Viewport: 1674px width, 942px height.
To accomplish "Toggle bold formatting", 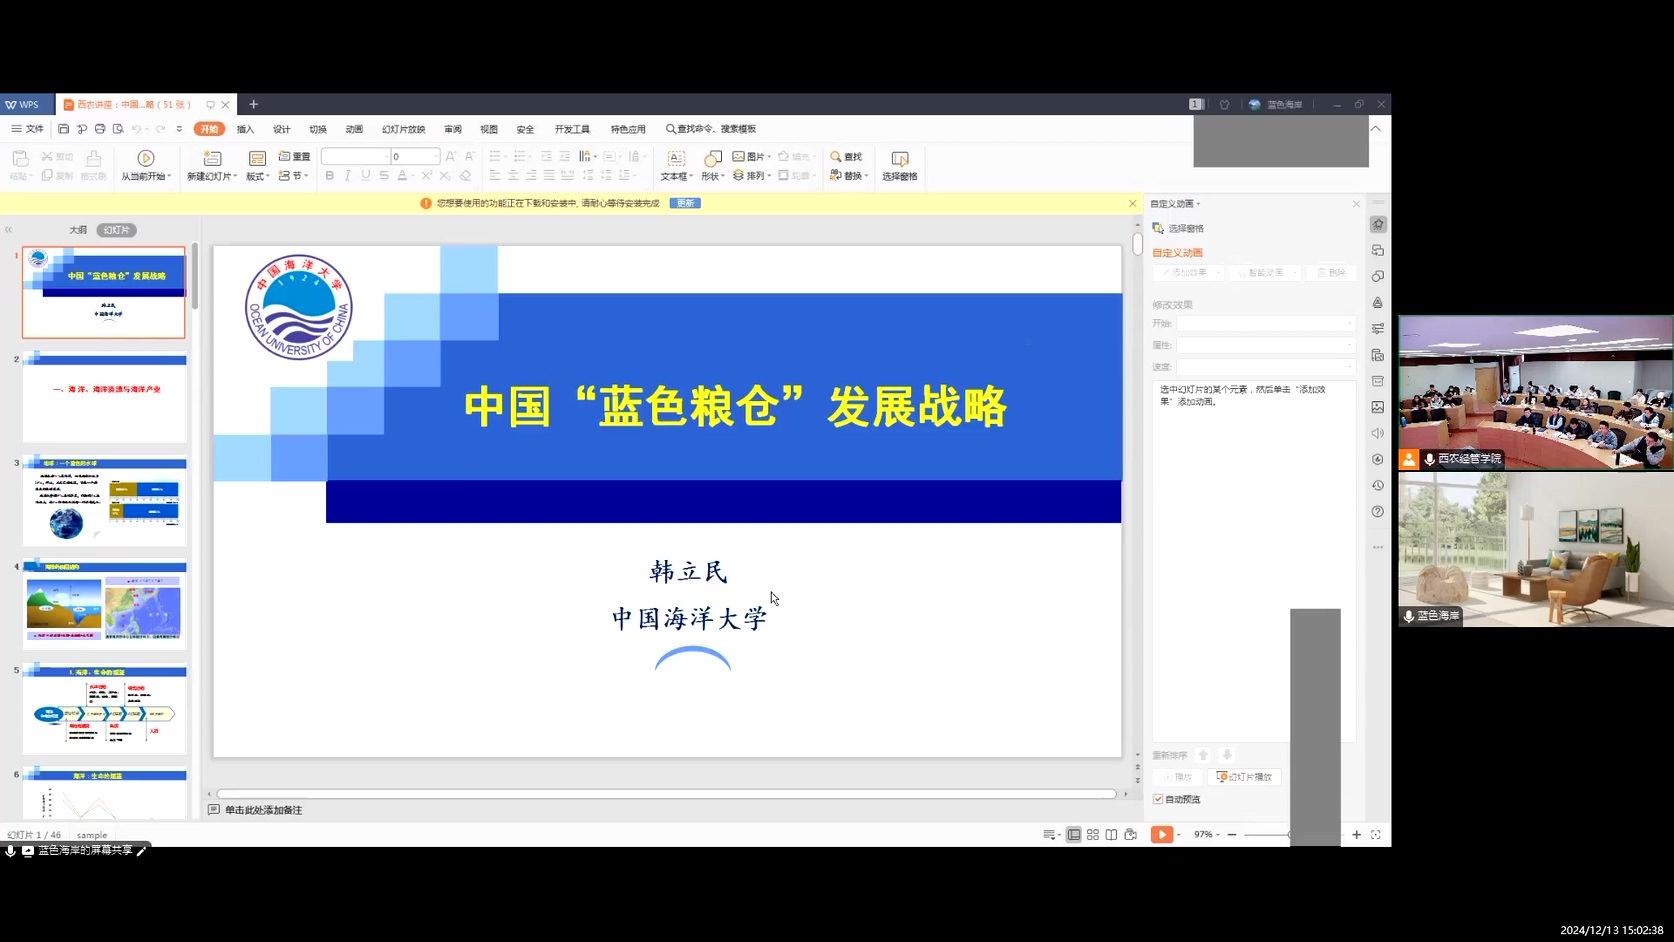I will (330, 176).
